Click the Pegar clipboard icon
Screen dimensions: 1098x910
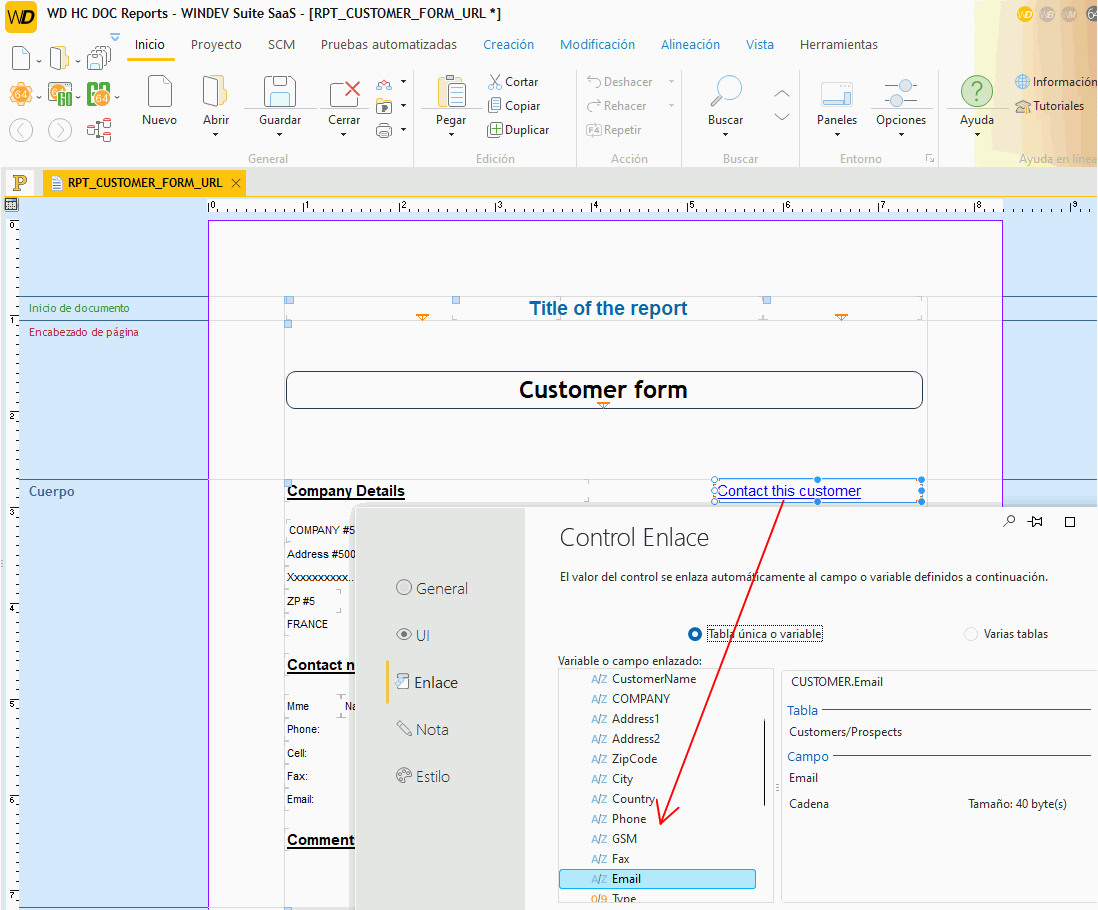tap(452, 92)
